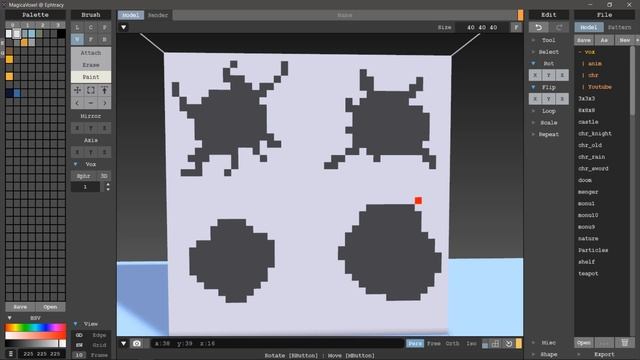
Task: Switch to the Model tab above viewport
Action: 131,15
